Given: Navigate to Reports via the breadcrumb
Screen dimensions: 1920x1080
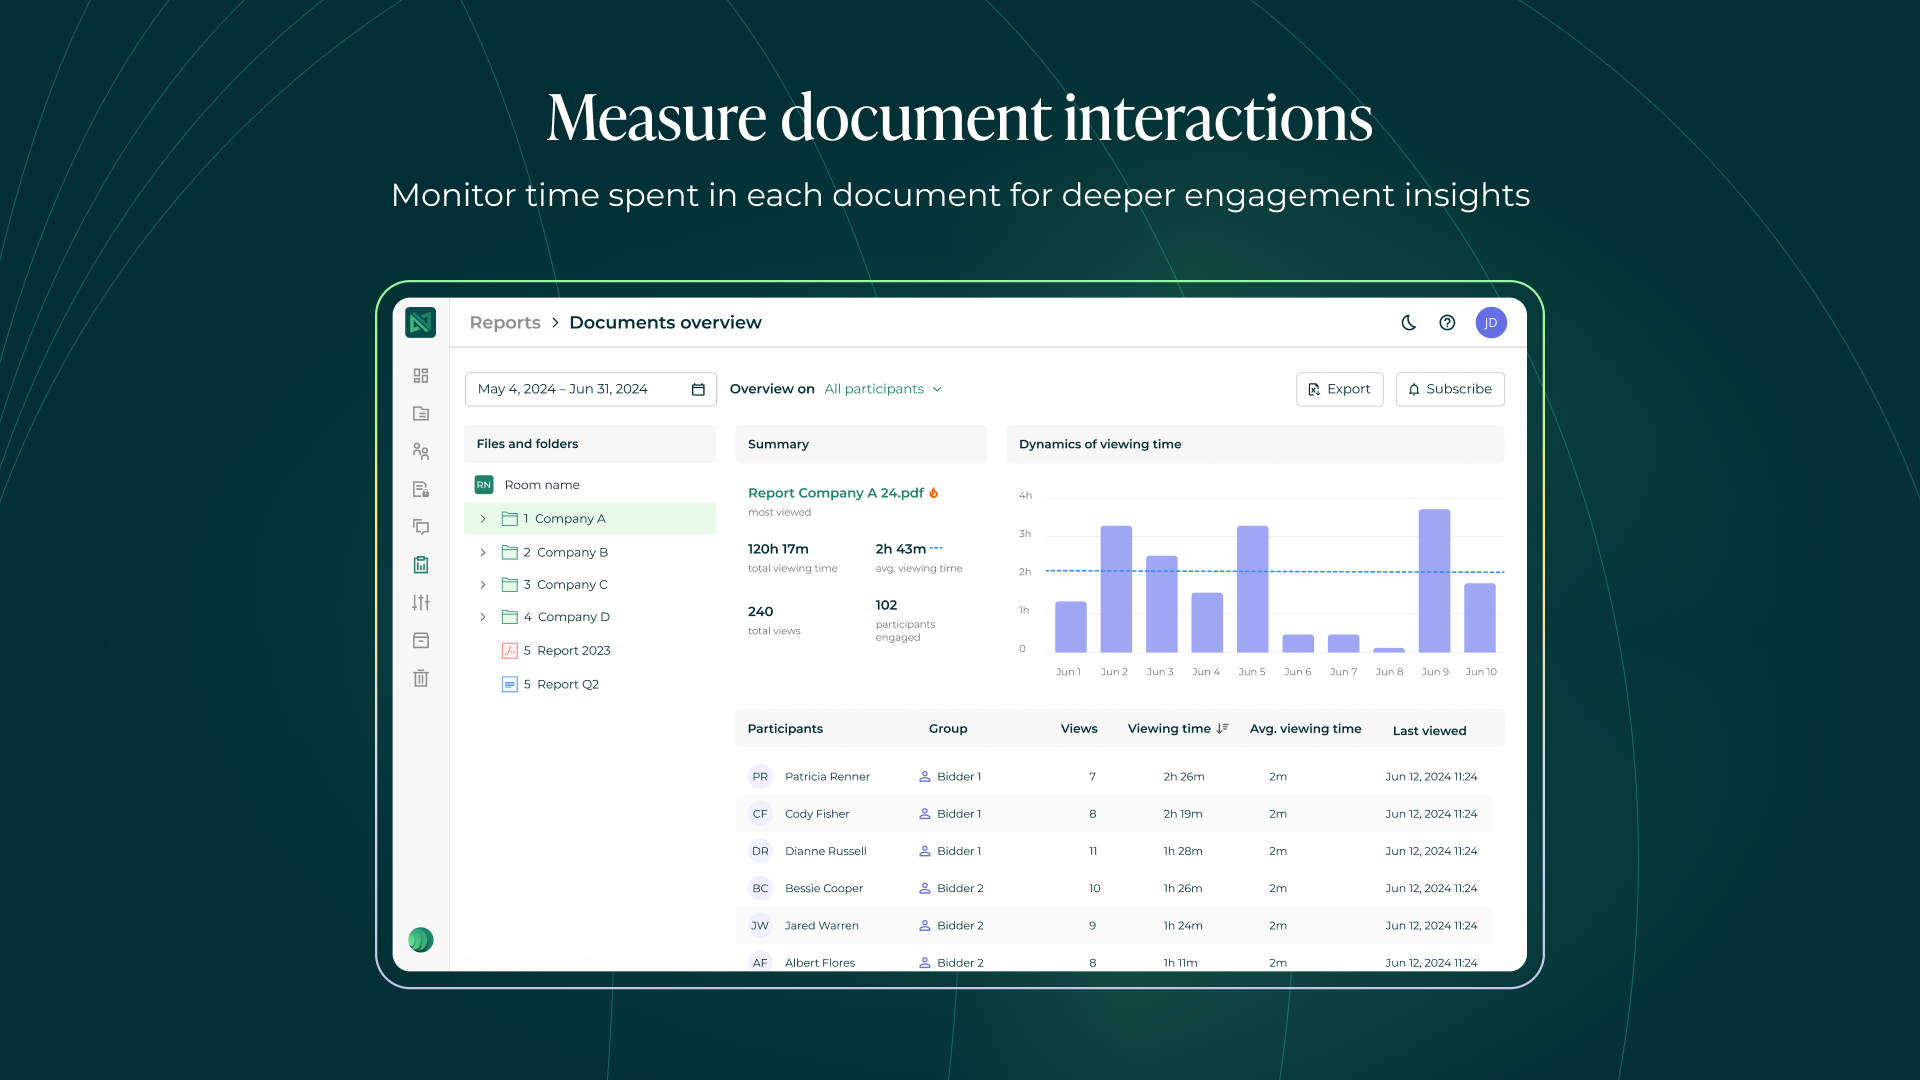Looking at the screenshot, I should [505, 322].
